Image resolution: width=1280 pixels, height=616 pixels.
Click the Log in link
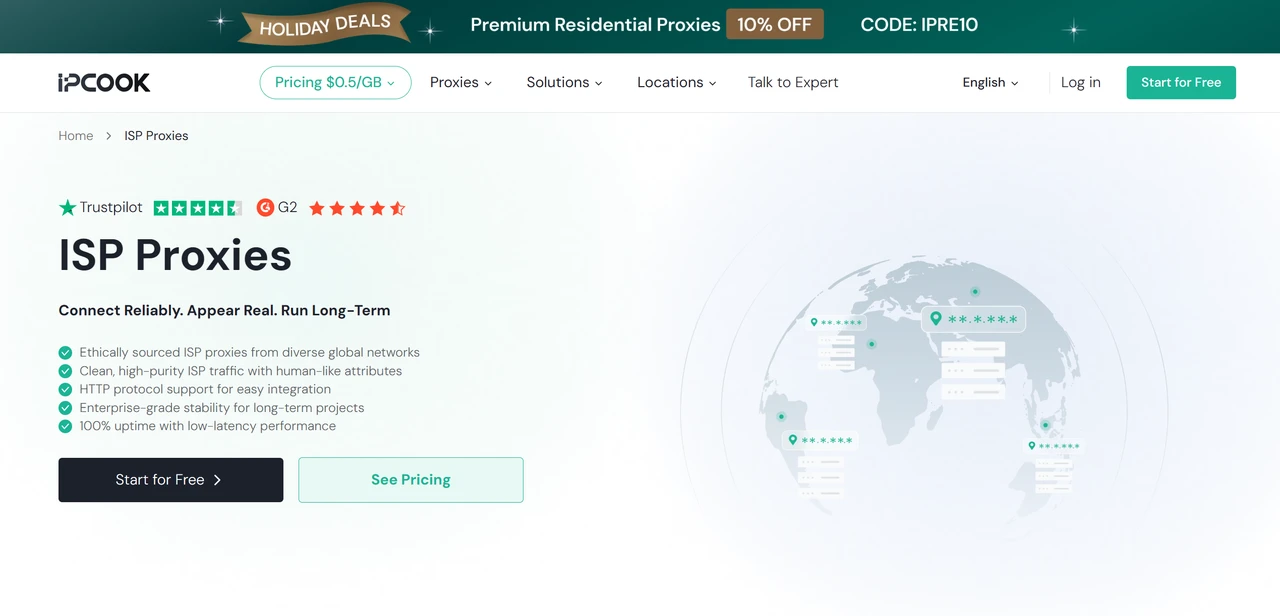tap(1080, 82)
